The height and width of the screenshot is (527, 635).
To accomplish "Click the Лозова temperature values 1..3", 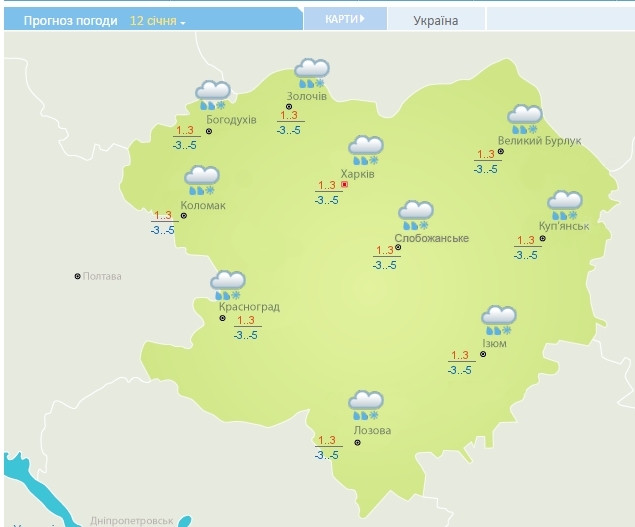I will pyautogui.click(x=327, y=440).
